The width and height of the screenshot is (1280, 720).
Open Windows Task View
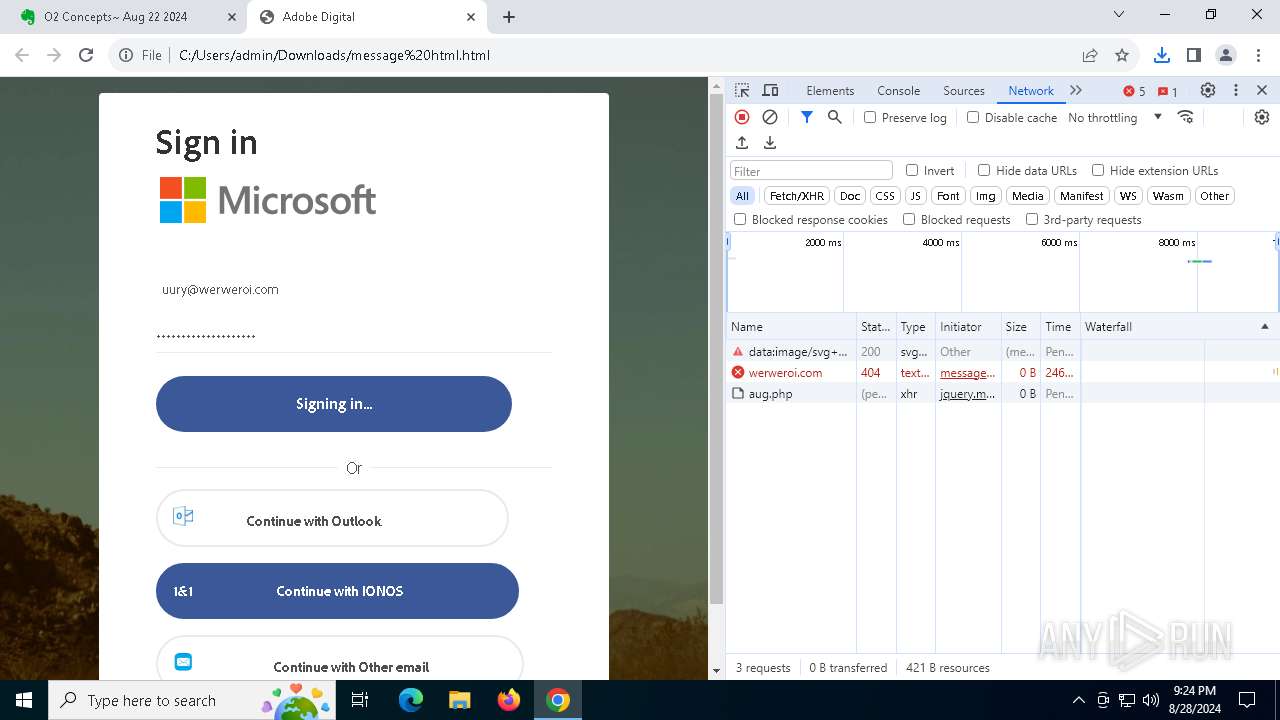(x=360, y=700)
